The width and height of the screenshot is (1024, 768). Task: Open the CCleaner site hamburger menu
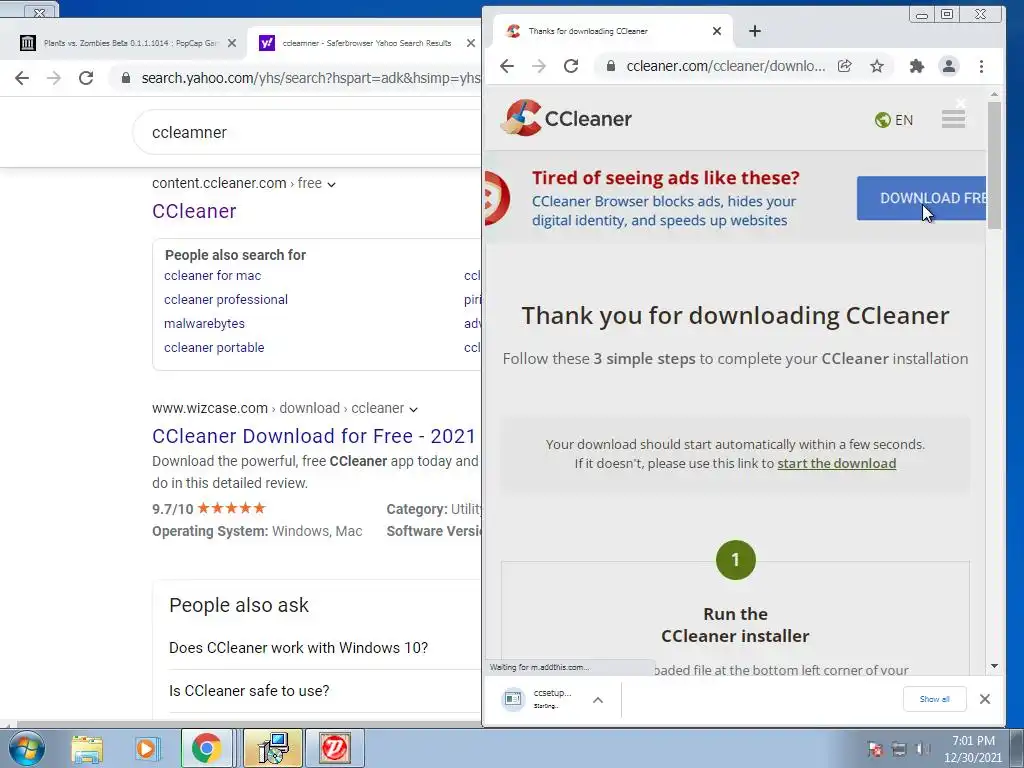953,119
